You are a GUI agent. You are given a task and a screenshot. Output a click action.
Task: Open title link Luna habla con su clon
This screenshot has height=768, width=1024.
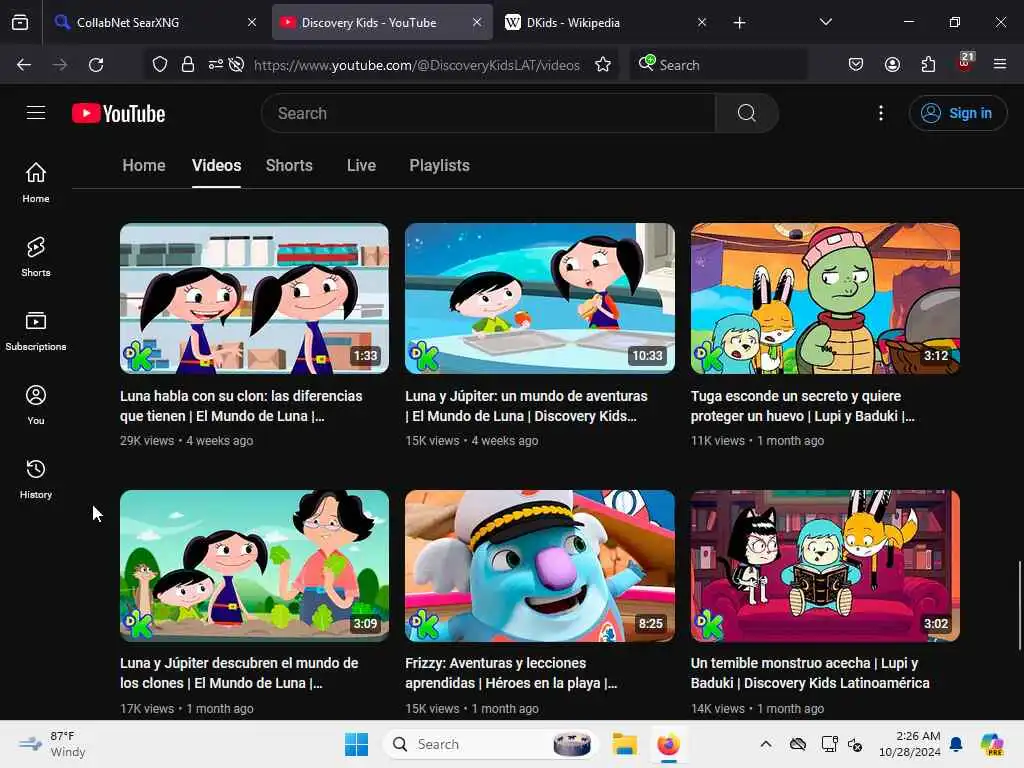[x=241, y=406]
